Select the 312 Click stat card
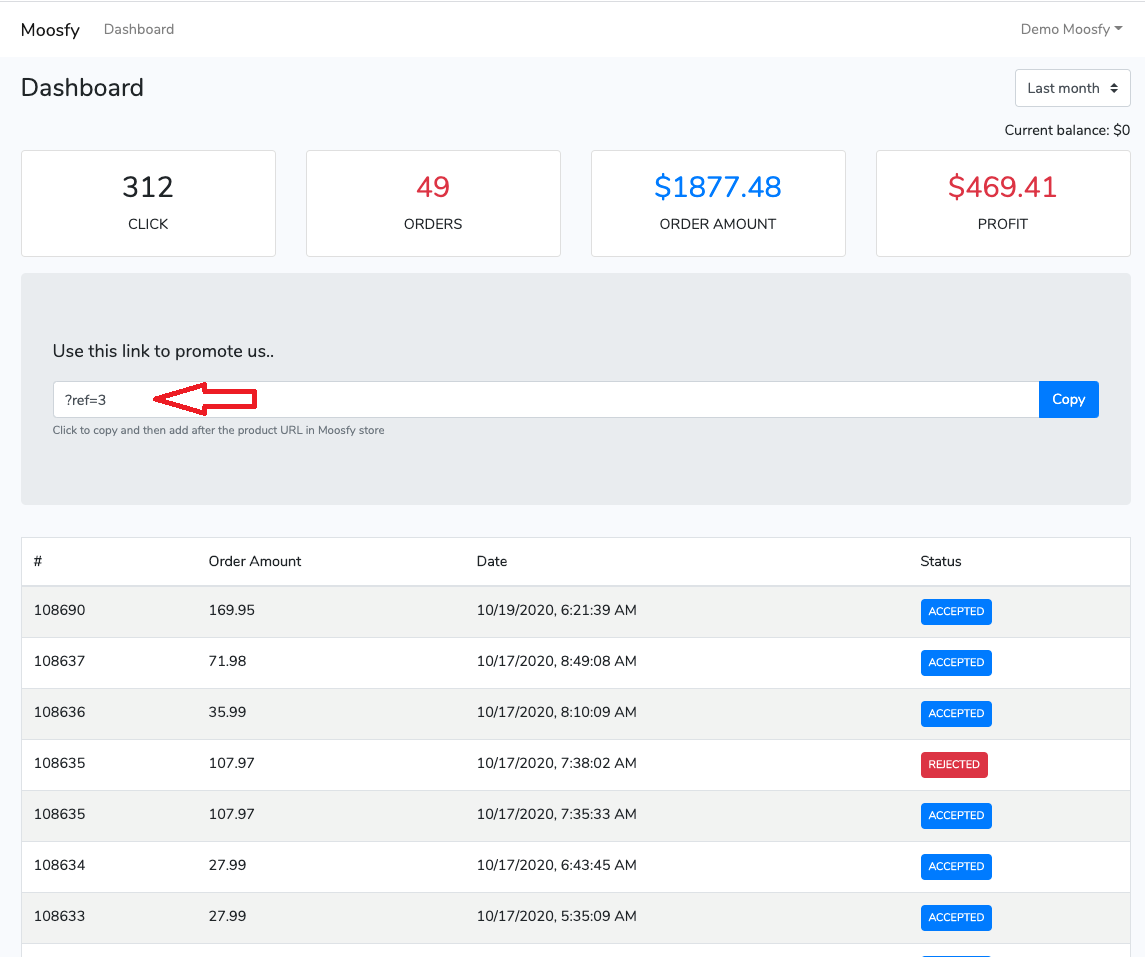1145x957 pixels. pyautogui.click(x=148, y=203)
